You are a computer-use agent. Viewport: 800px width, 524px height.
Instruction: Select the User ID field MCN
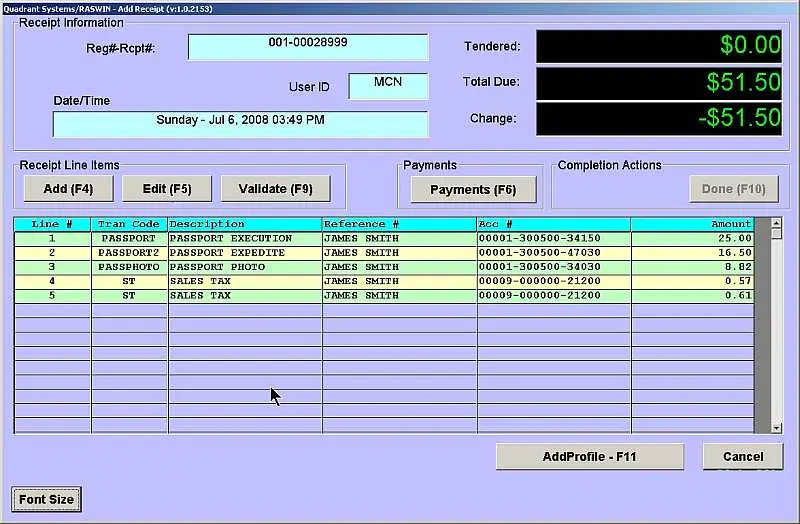pos(388,86)
